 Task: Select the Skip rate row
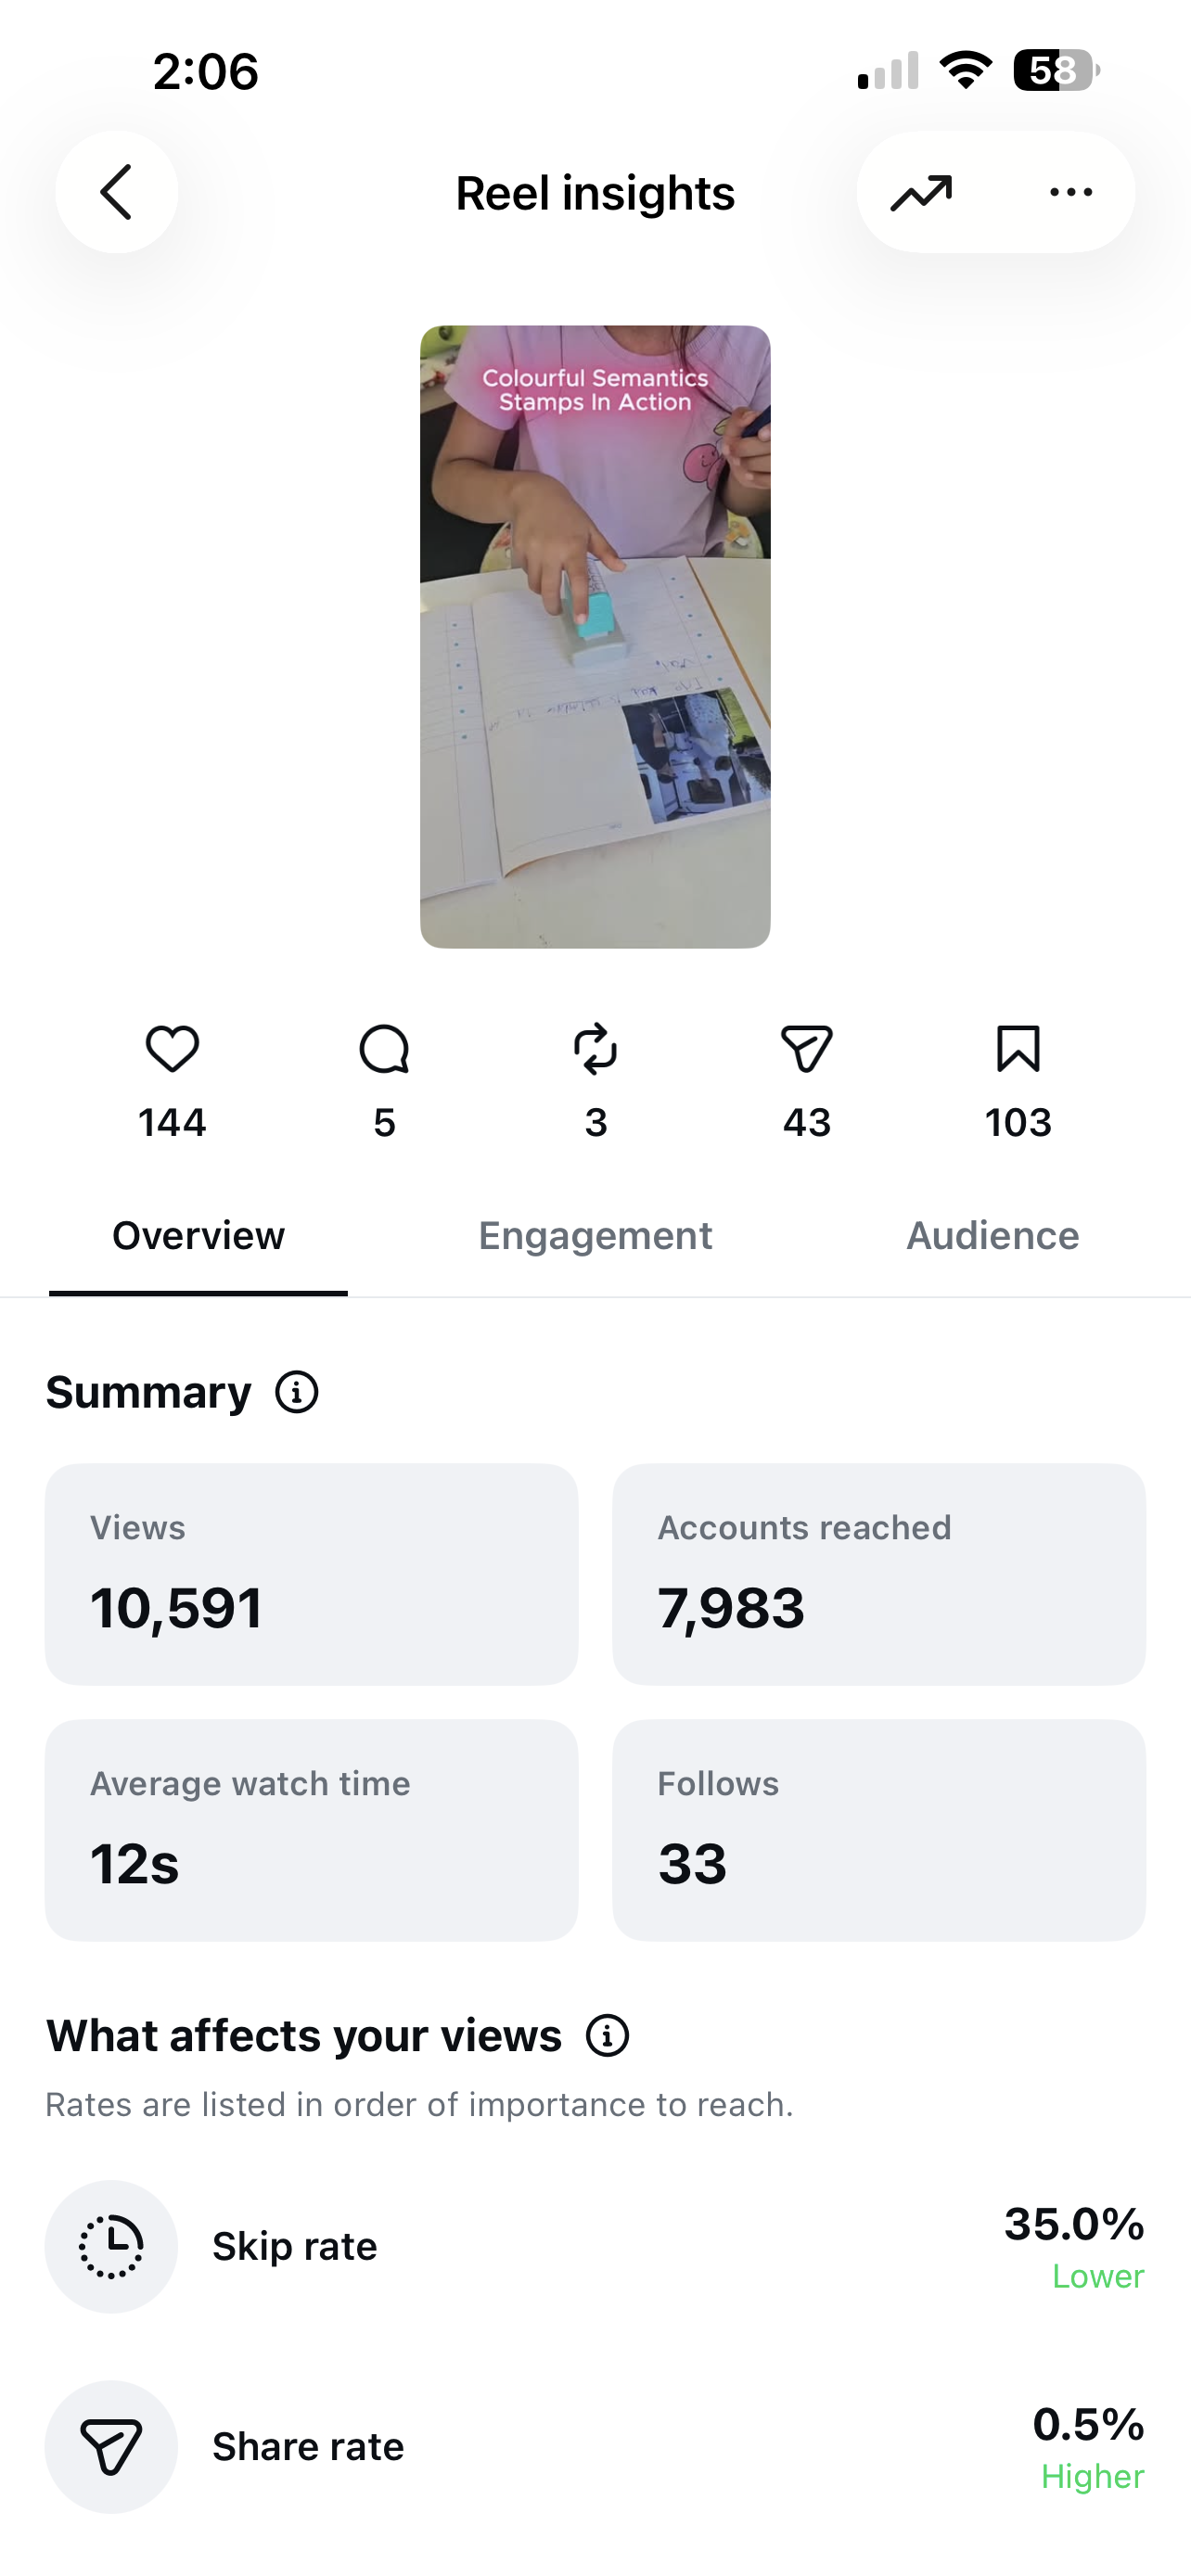(x=595, y=2247)
